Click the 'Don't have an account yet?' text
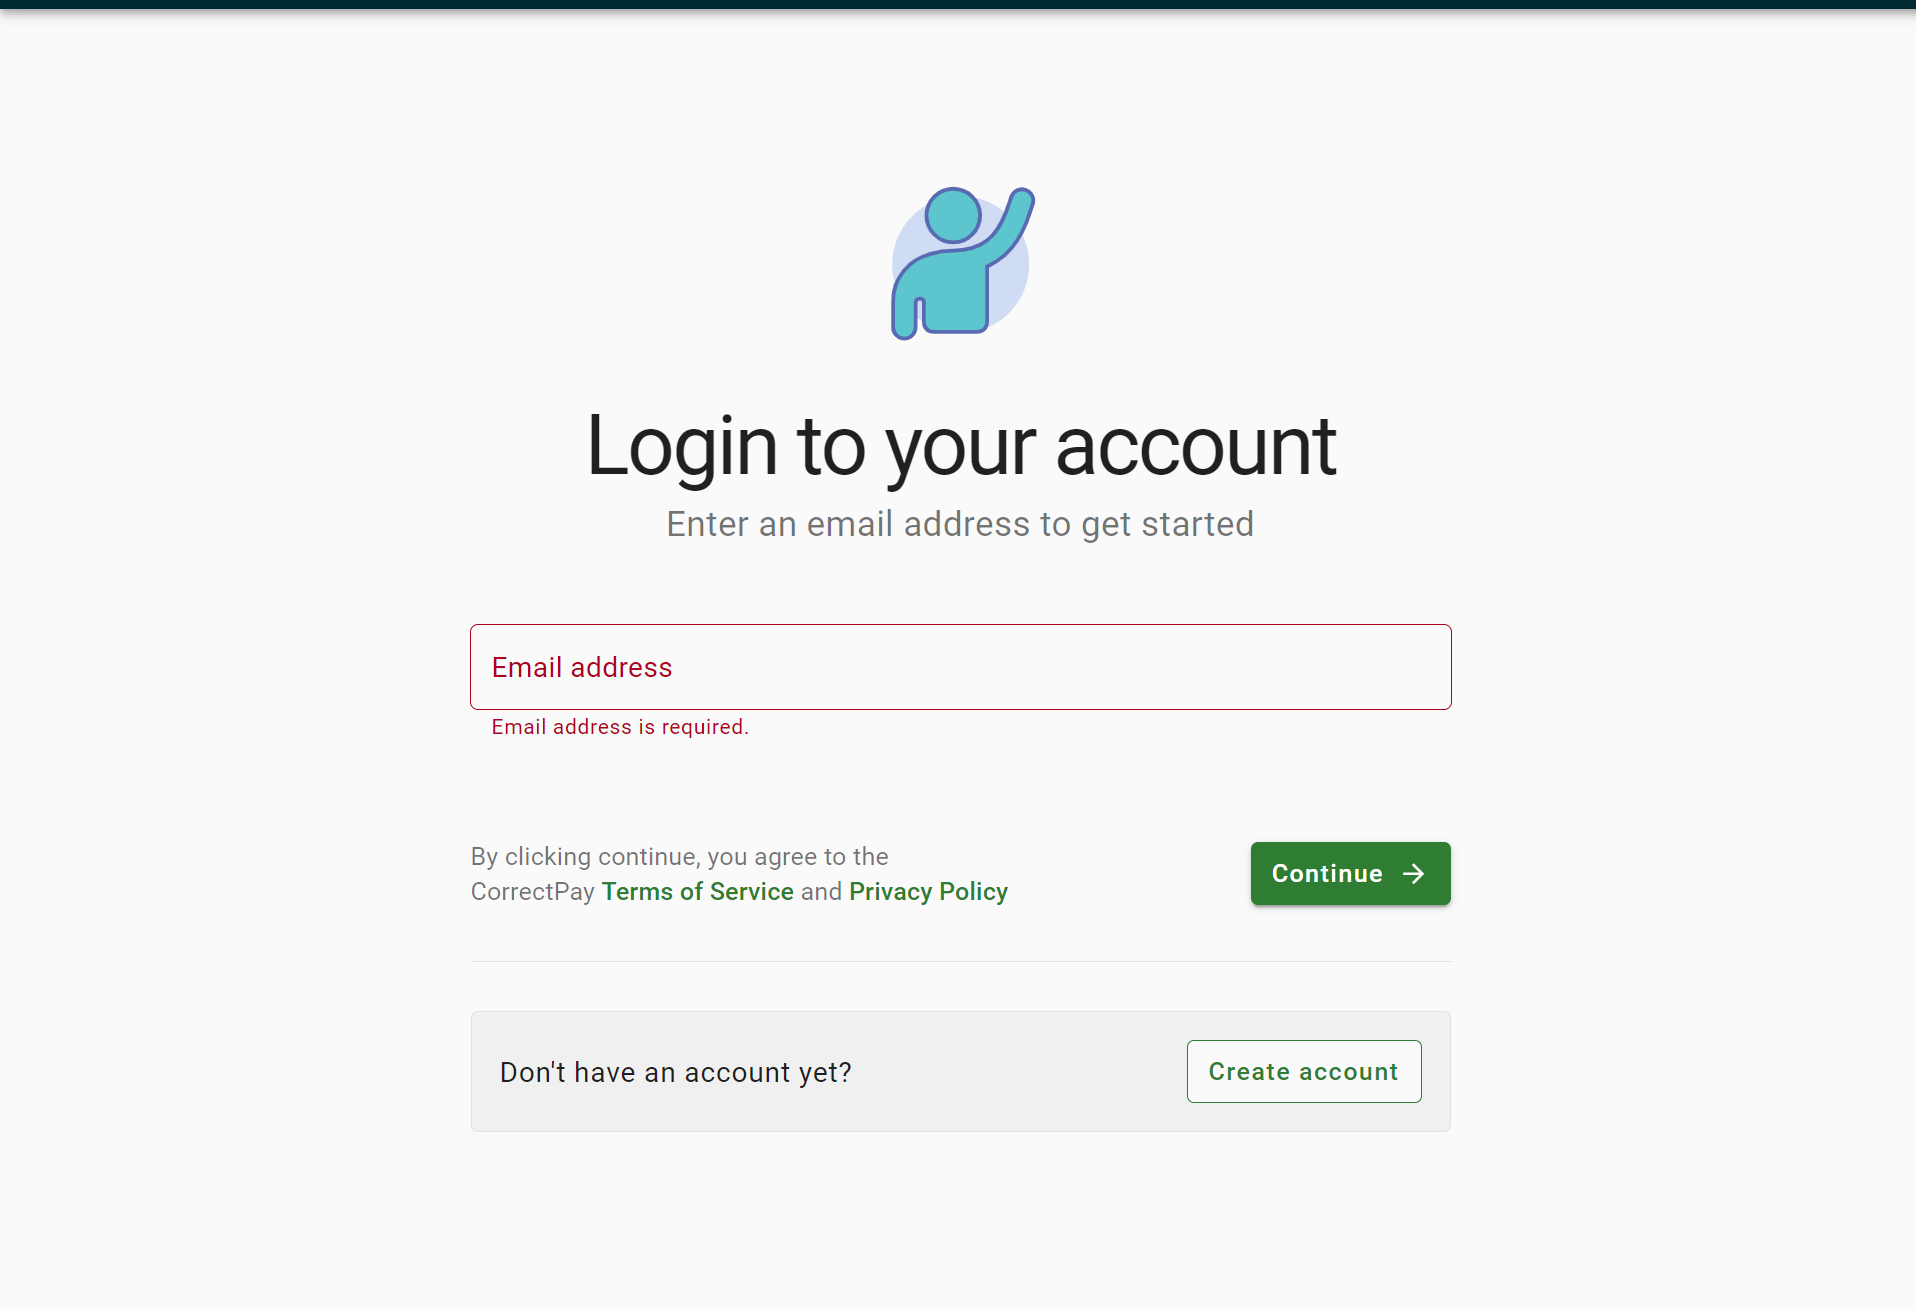Viewport: 1916px width, 1311px height. coord(676,1072)
